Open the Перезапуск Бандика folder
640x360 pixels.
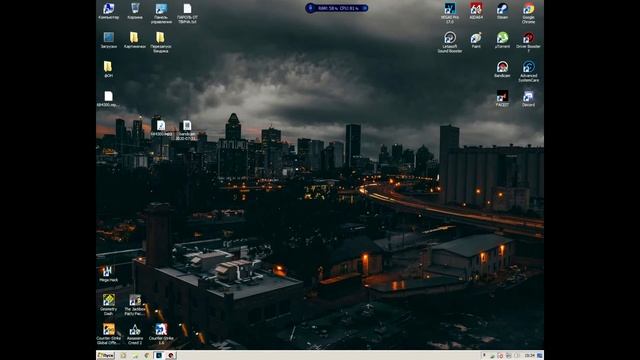pyautogui.click(x=161, y=42)
